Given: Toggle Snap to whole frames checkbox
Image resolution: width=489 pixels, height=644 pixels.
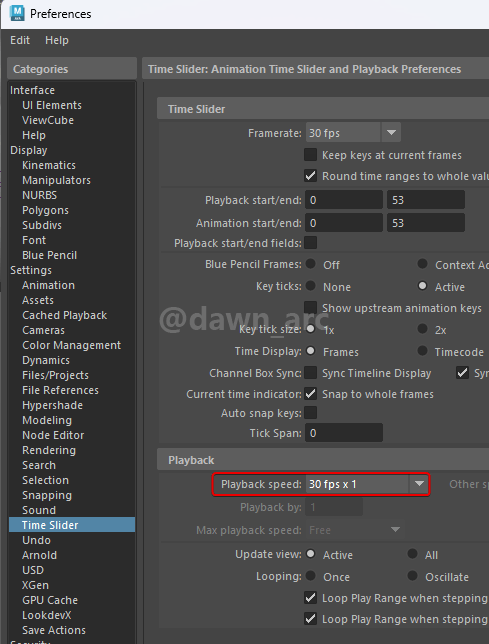Looking at the screenshot, I should tap(310, 394).
